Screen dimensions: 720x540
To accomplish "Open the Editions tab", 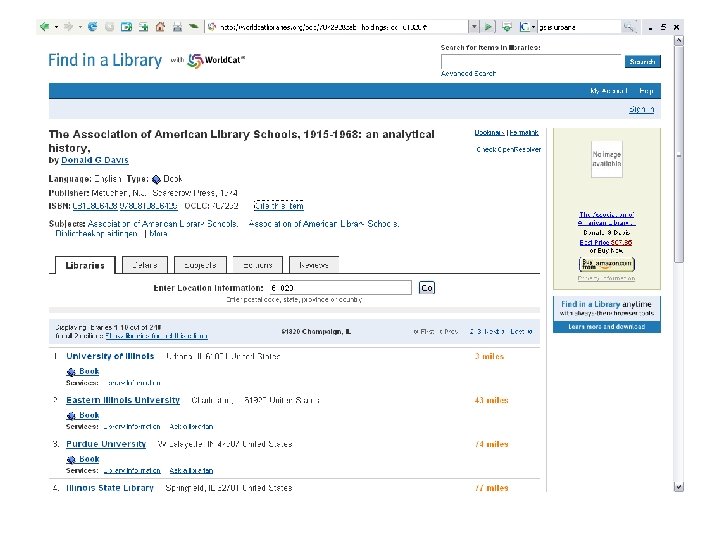I will coord(258,265).
